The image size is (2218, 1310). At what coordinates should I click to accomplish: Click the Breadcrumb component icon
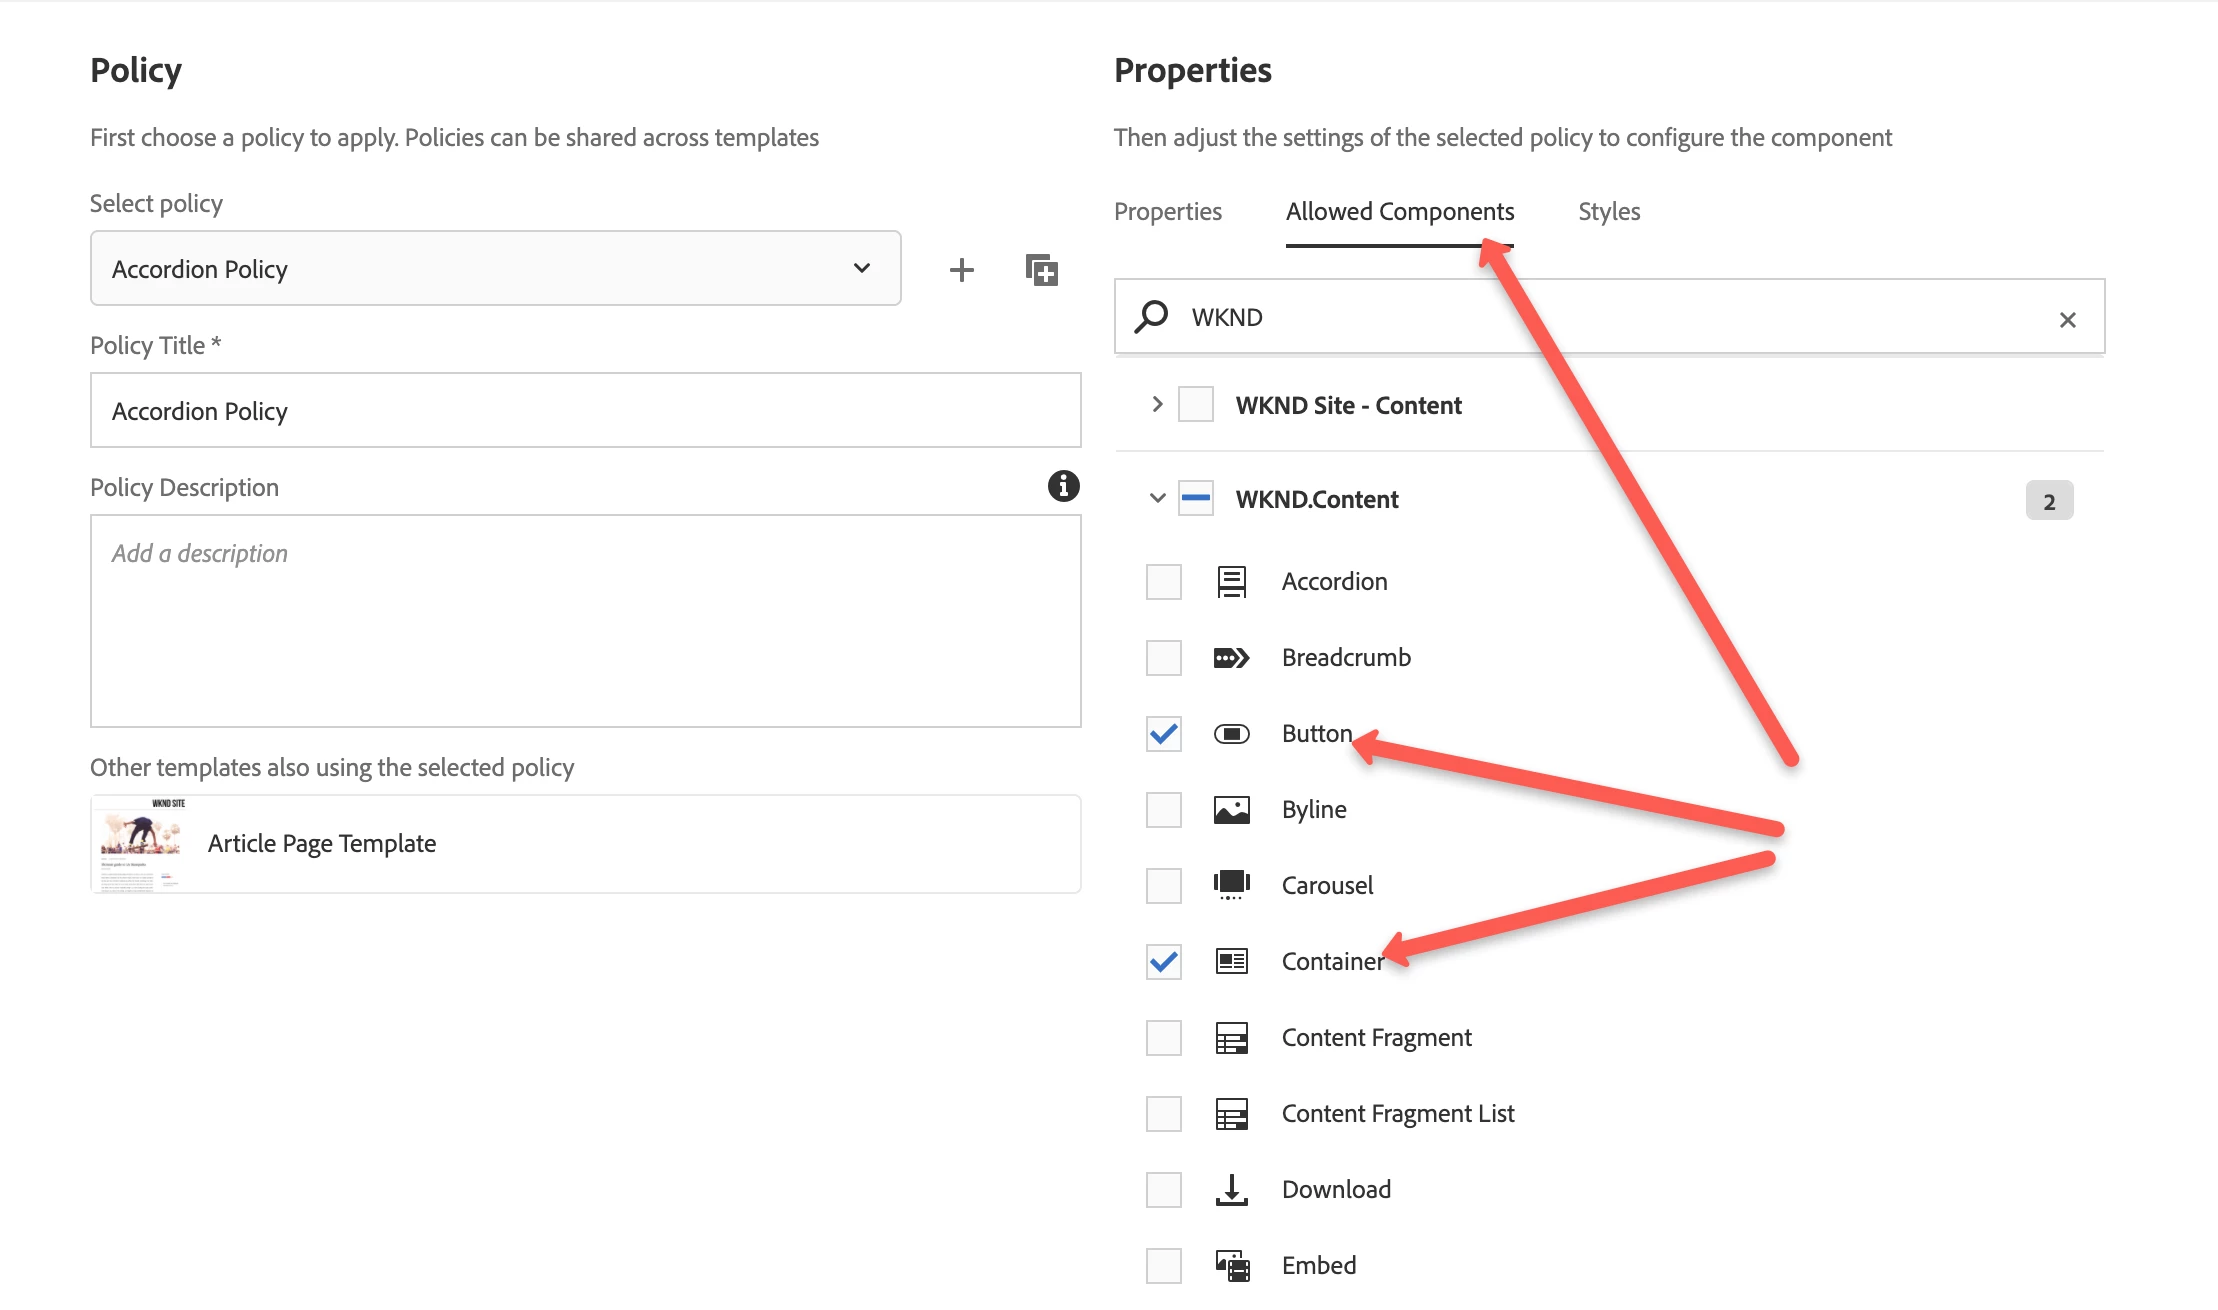1231,657
